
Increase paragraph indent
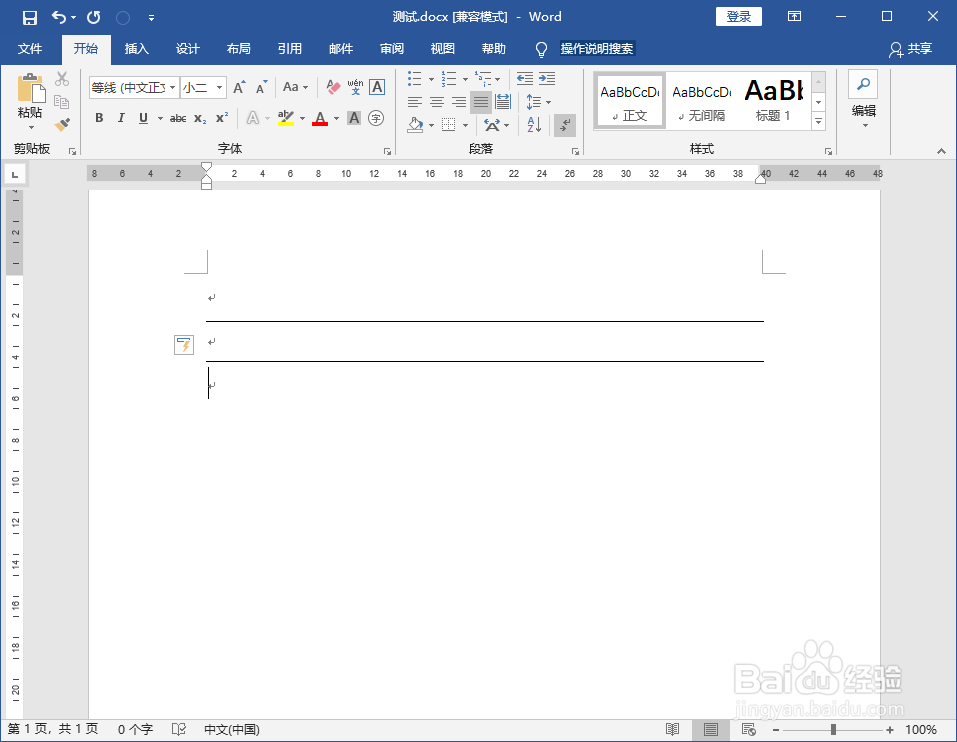click(547, 79)
